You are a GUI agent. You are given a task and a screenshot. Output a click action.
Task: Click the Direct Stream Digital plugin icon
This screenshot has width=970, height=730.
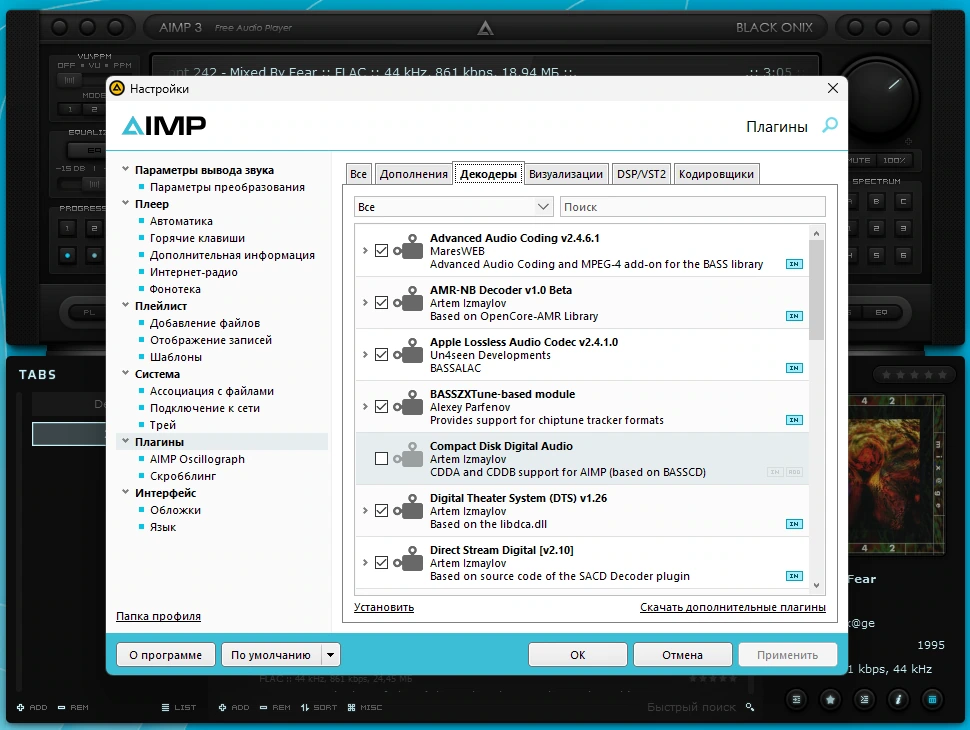408,558
